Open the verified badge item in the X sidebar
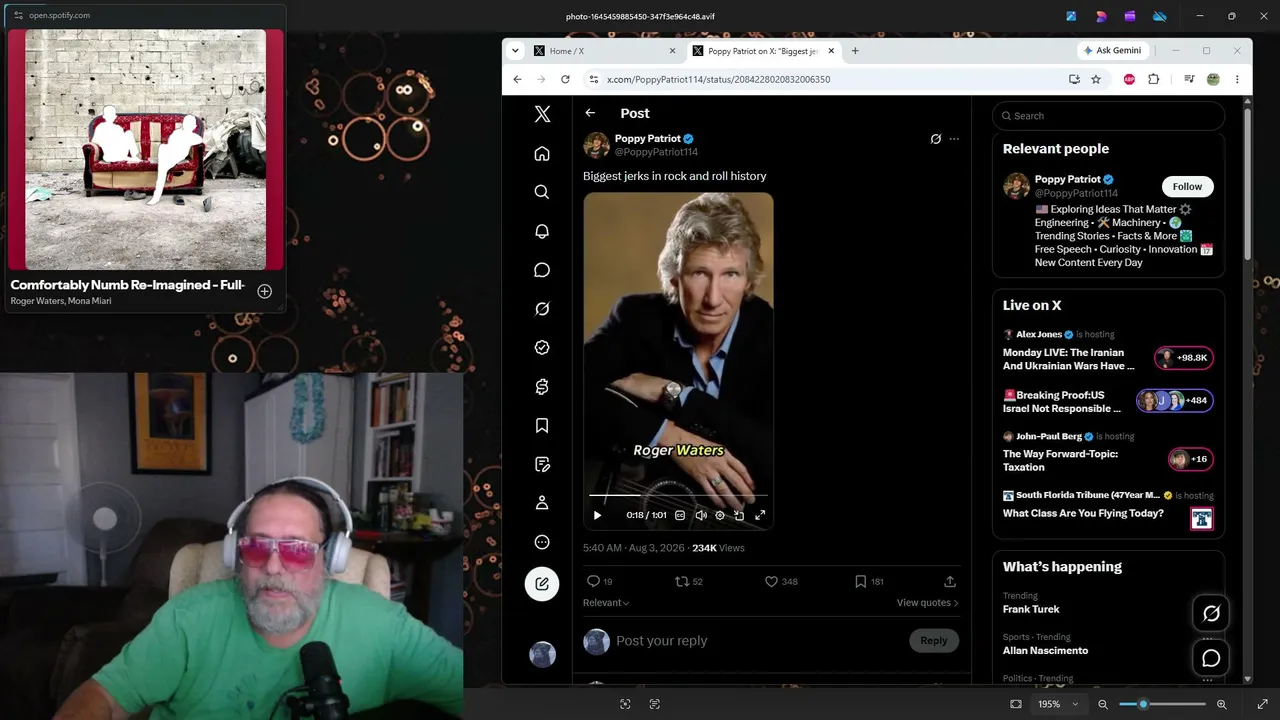This screenshot has width=1280, height=720. [542, 348]
